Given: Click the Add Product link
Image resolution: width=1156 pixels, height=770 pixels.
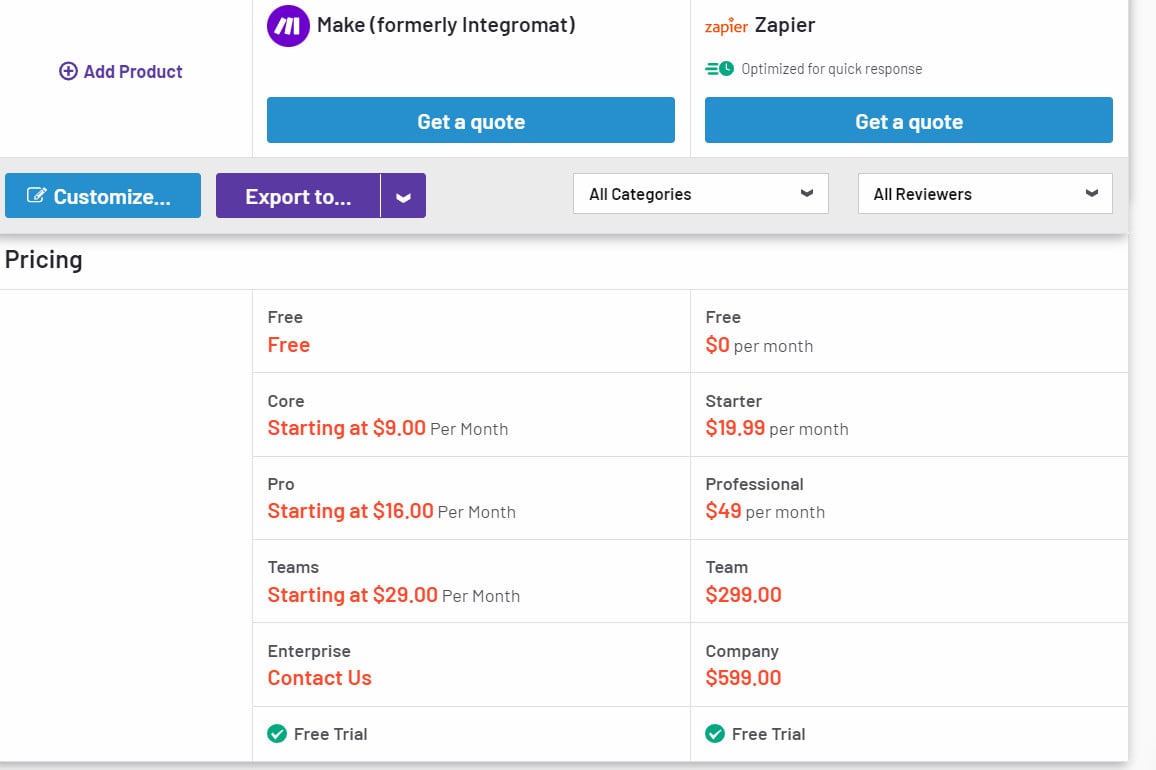Looking at the screenshot, I should (121, 72).
